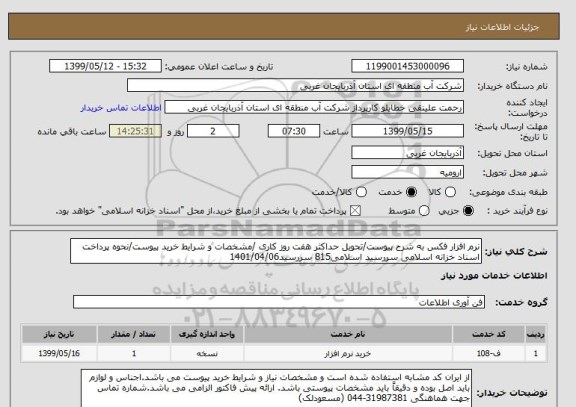
Task: Click the deadline time field 07:30
Action: tap(294, 131)
